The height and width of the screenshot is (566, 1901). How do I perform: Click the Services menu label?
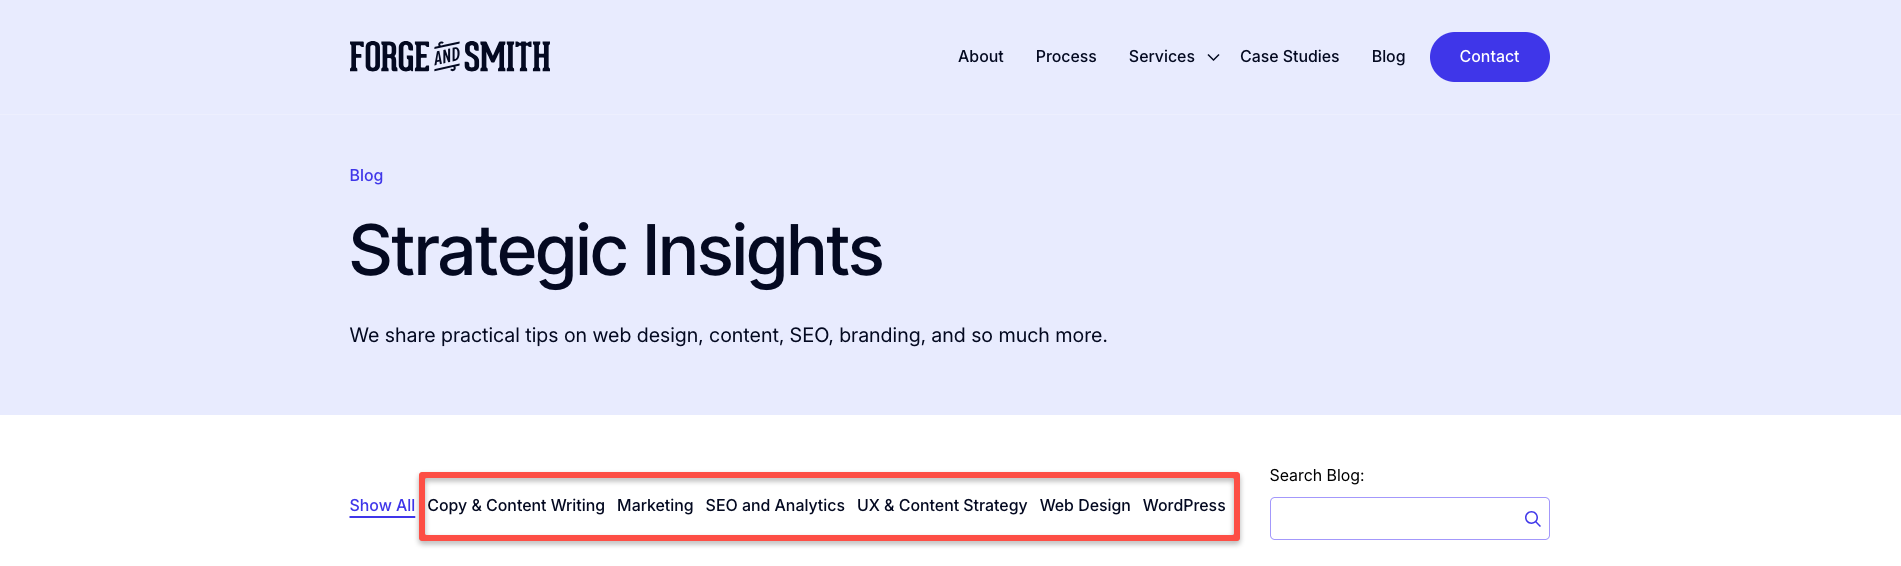tap(1161, 57)
